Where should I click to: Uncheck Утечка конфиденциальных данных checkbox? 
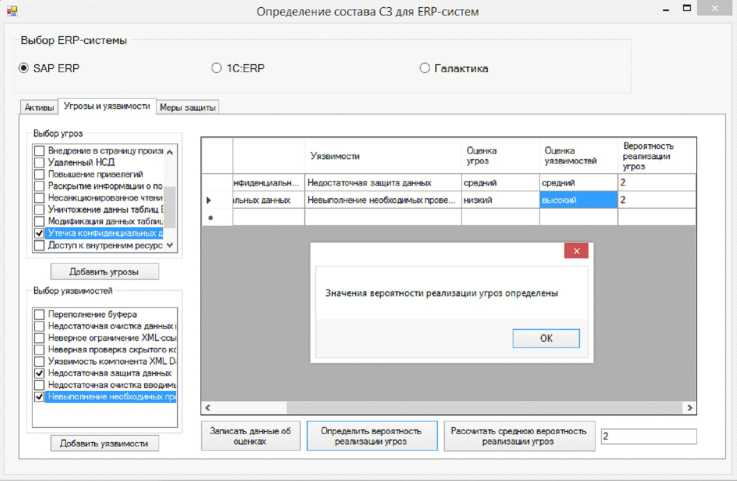[x=39, y=233]
